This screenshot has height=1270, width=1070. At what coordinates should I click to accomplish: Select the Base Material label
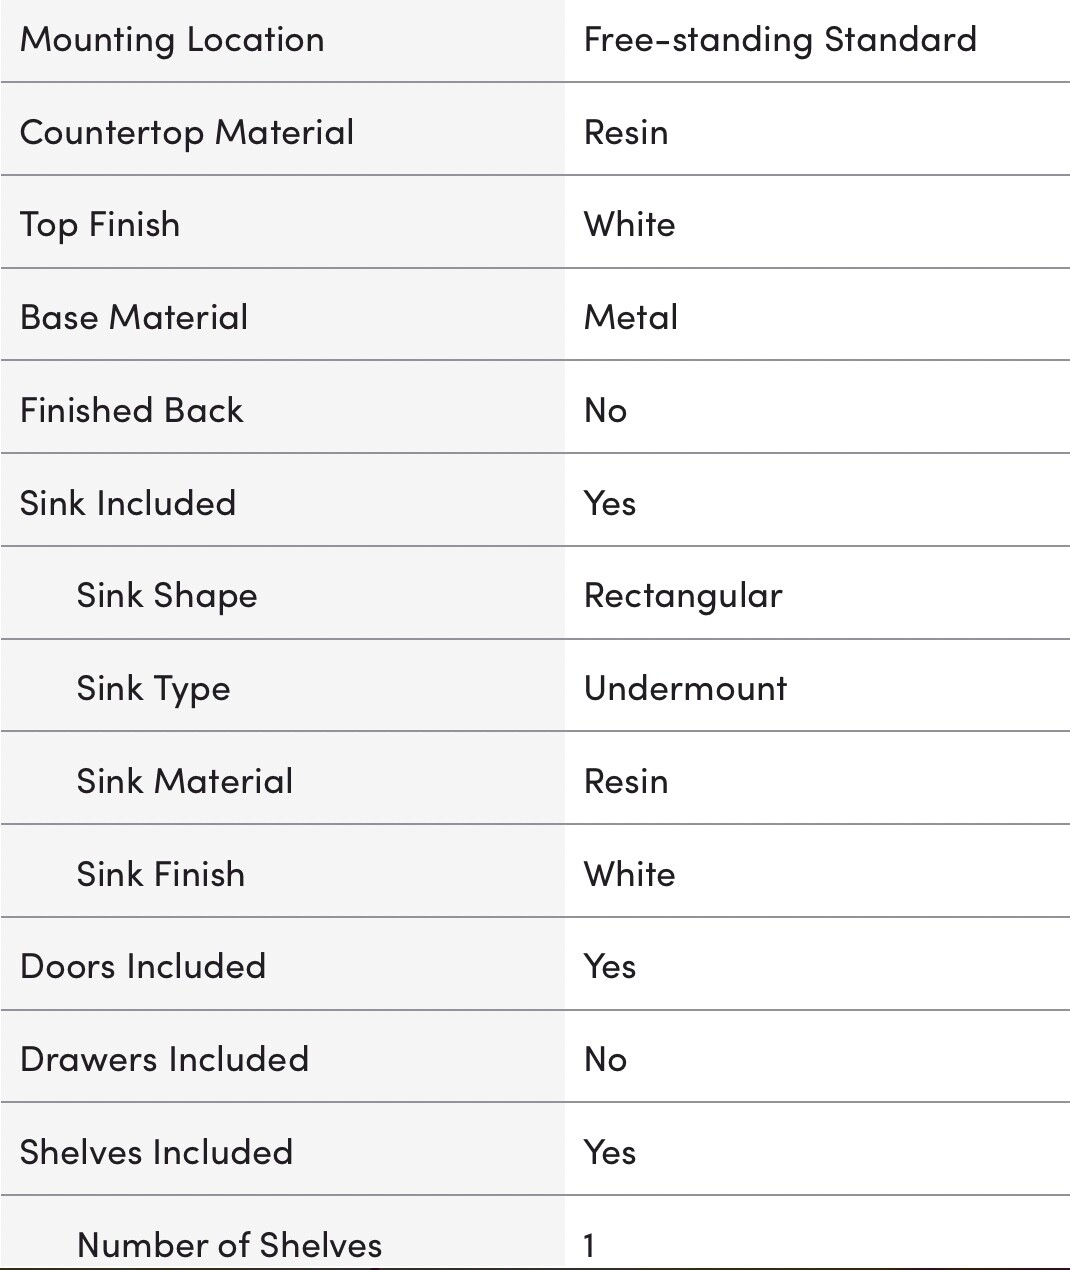[134, 317]
